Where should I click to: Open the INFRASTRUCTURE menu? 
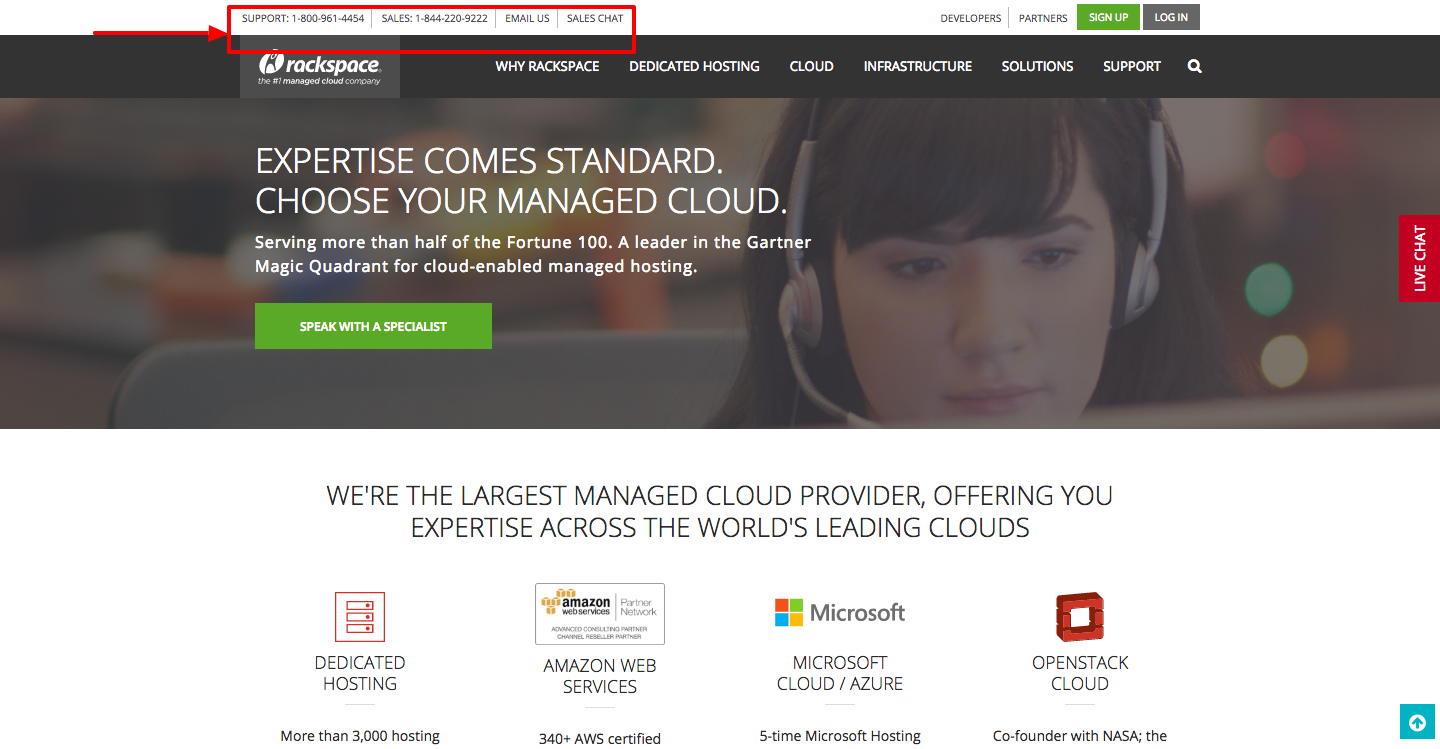coord(918,67)
